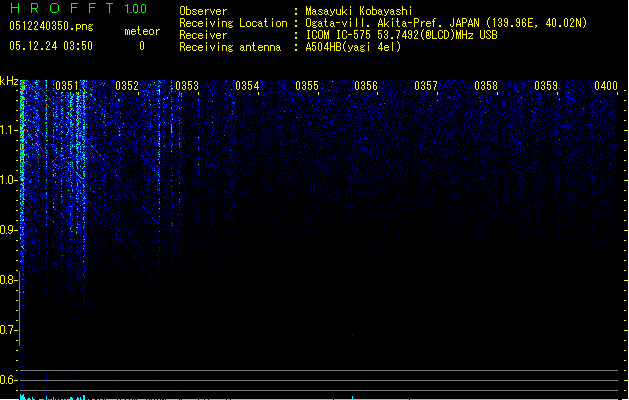The height and width of the screenshot is (400, 629).
Task: Click the meteor count value 0
Action: coord(142,46)
